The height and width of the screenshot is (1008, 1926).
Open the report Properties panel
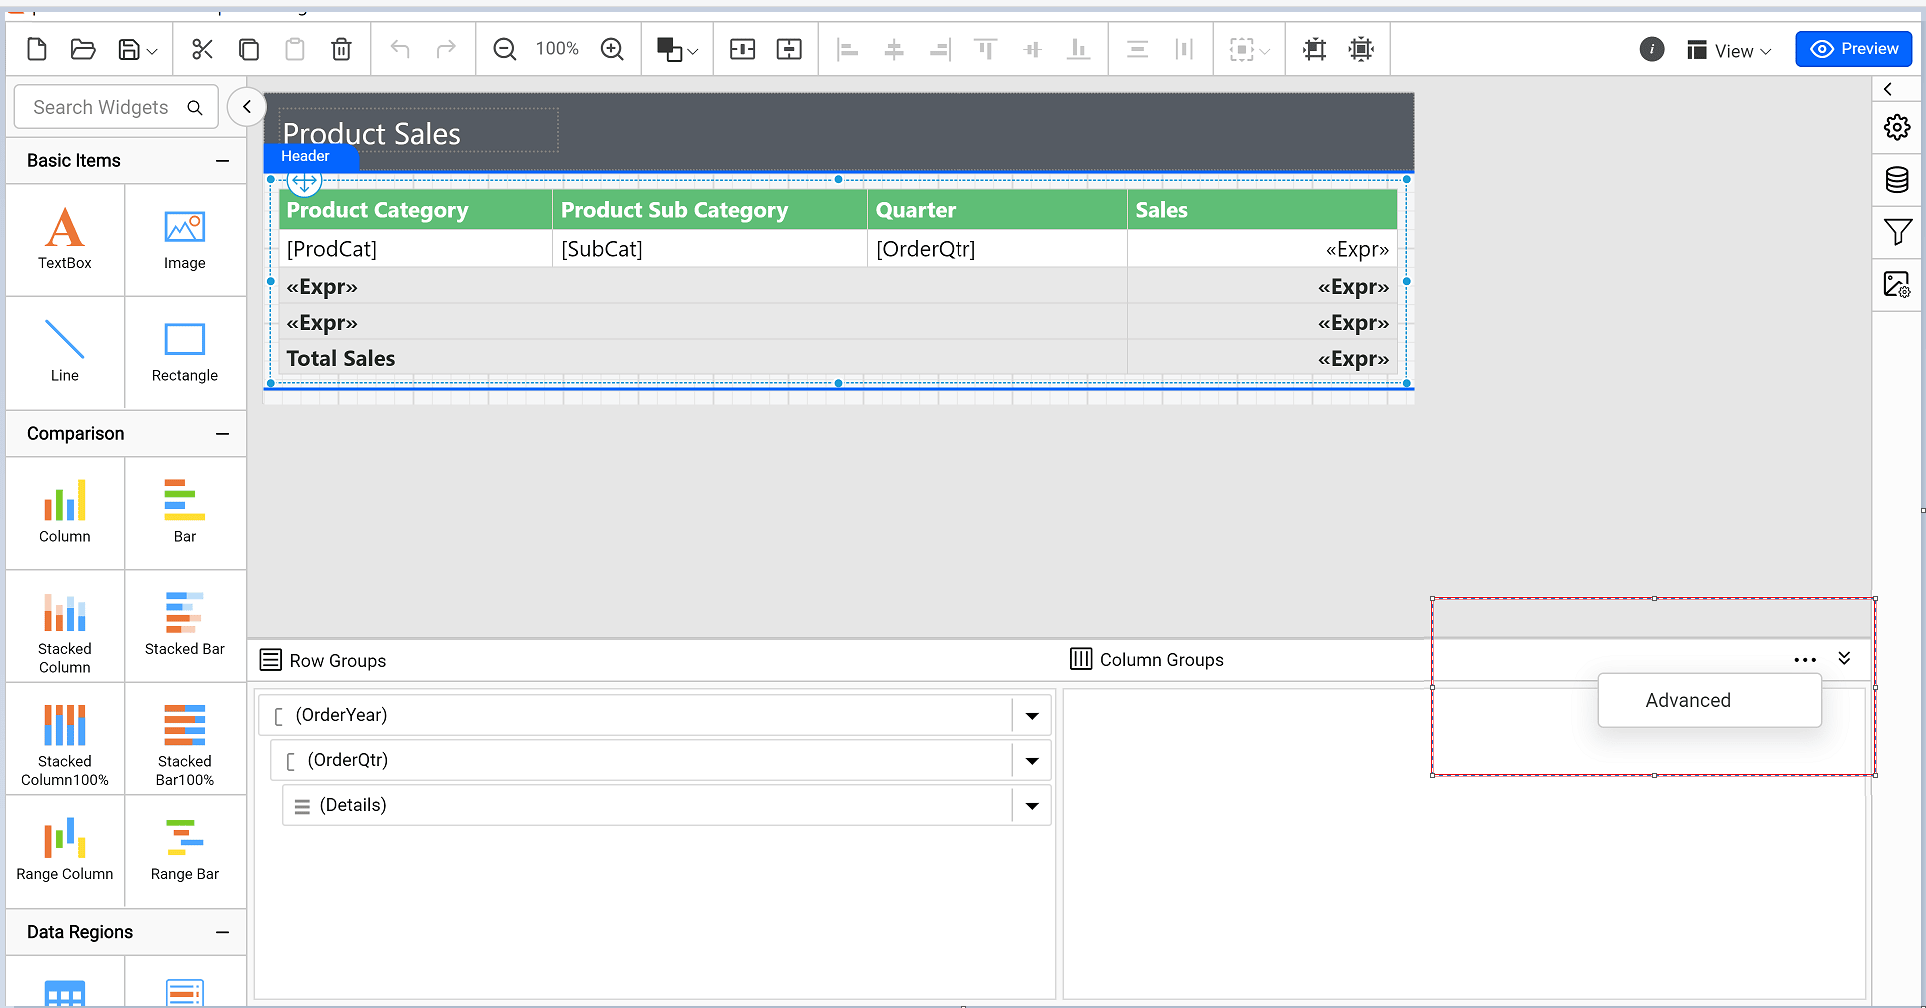coord(1897,127)
